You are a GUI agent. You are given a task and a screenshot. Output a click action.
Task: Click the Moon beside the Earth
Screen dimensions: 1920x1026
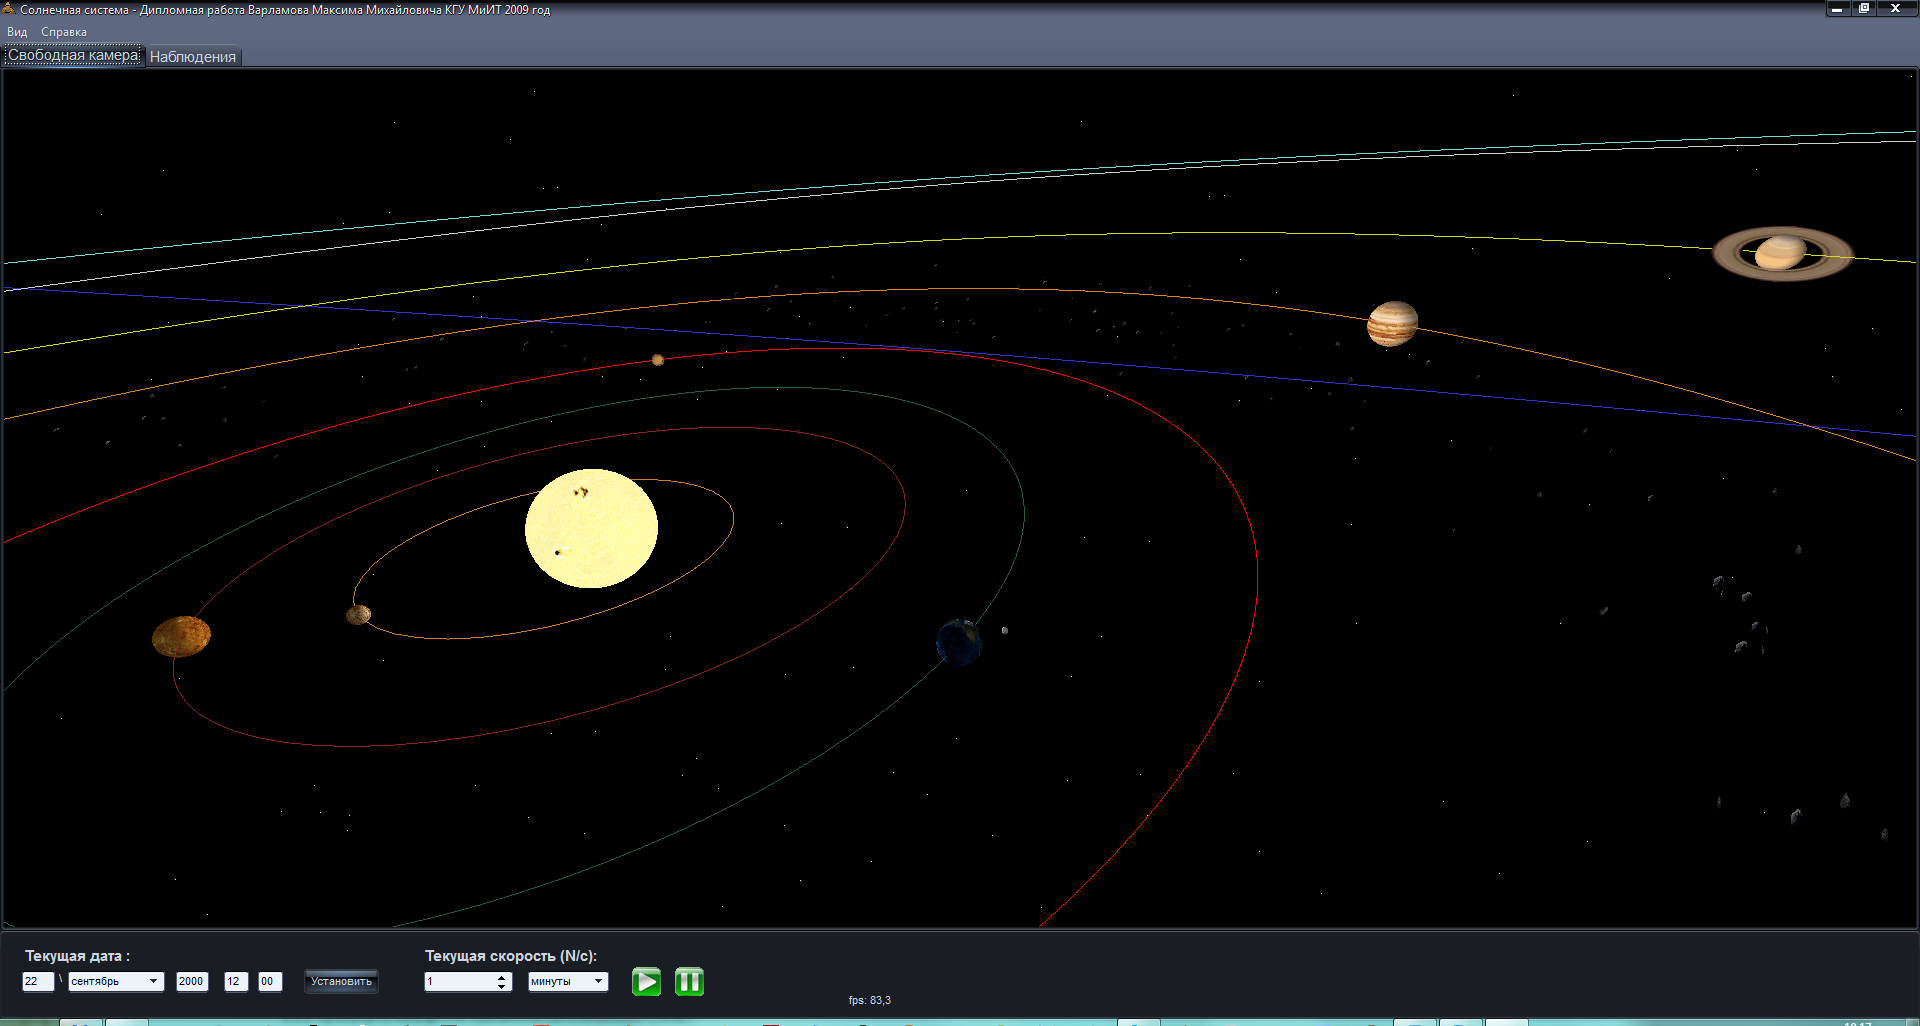click(x=1005, y=630)
